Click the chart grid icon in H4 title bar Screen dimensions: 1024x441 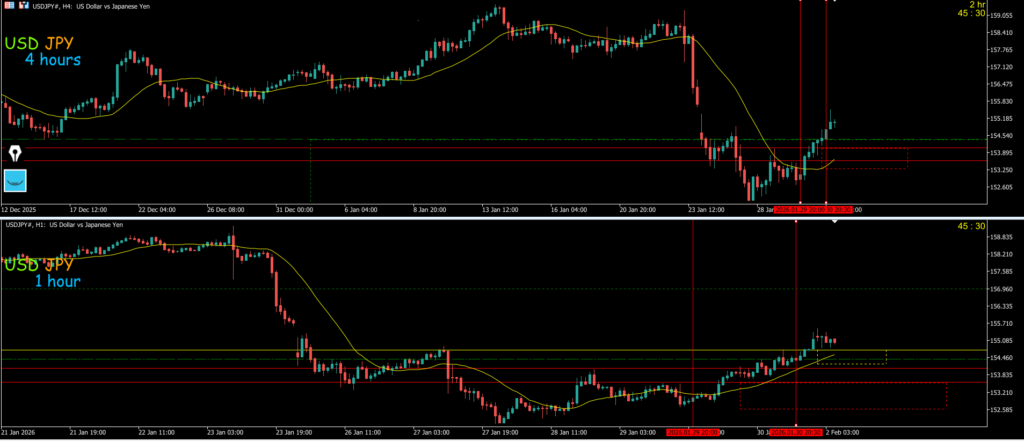point(7,5)
